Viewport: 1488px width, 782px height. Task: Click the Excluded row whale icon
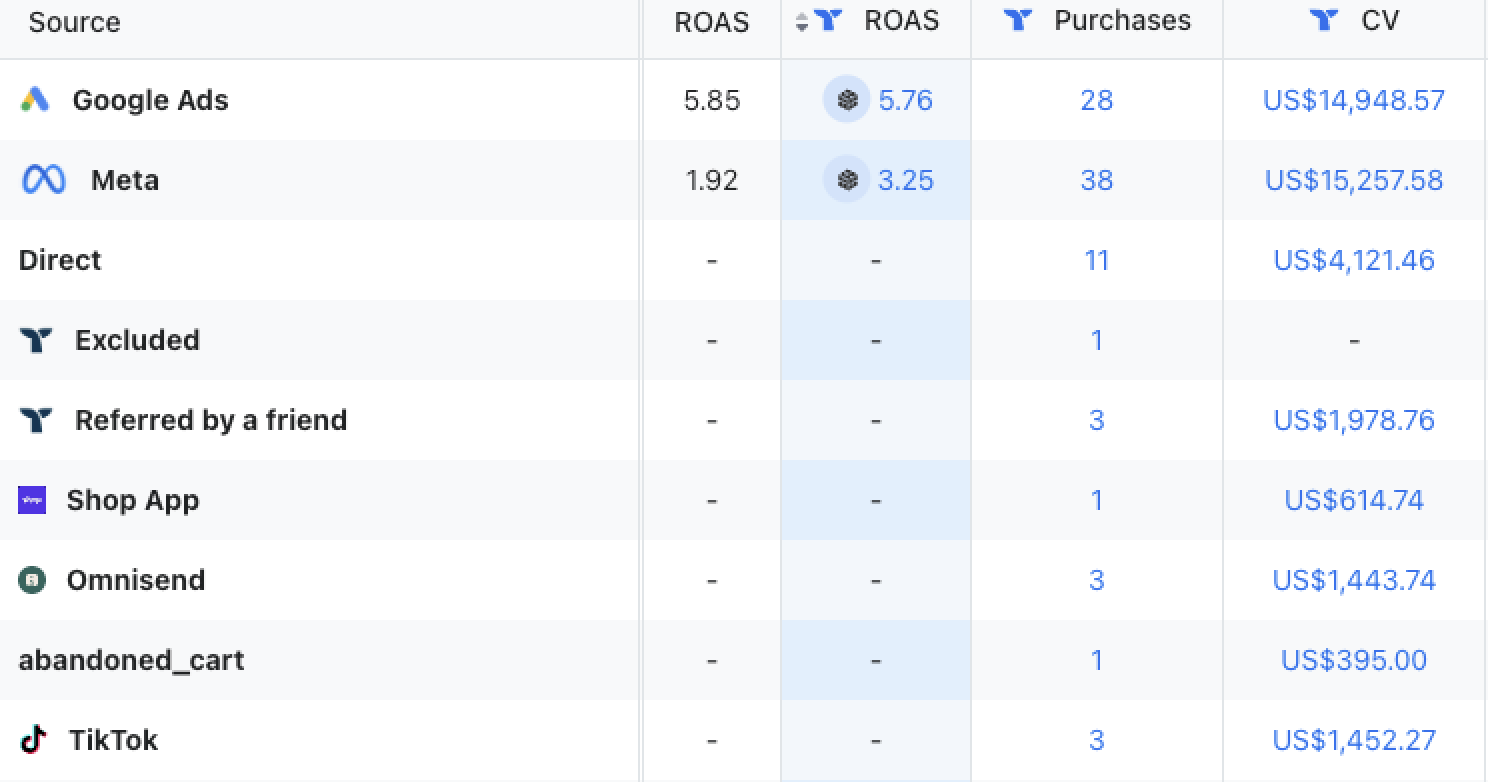(35, 340)
